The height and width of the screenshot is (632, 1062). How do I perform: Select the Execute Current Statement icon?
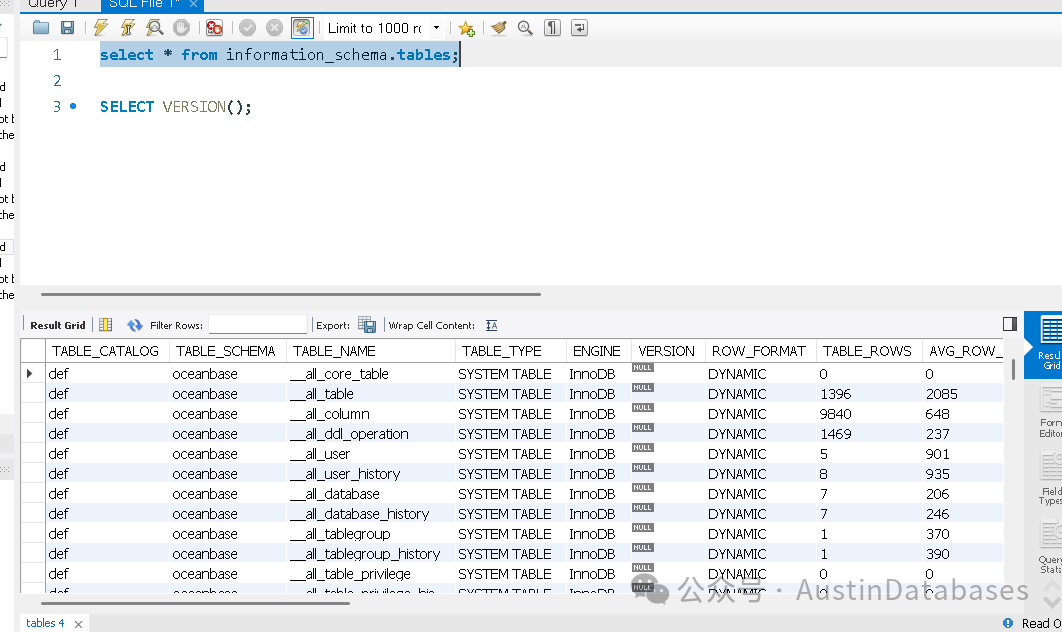click(127, 27)
